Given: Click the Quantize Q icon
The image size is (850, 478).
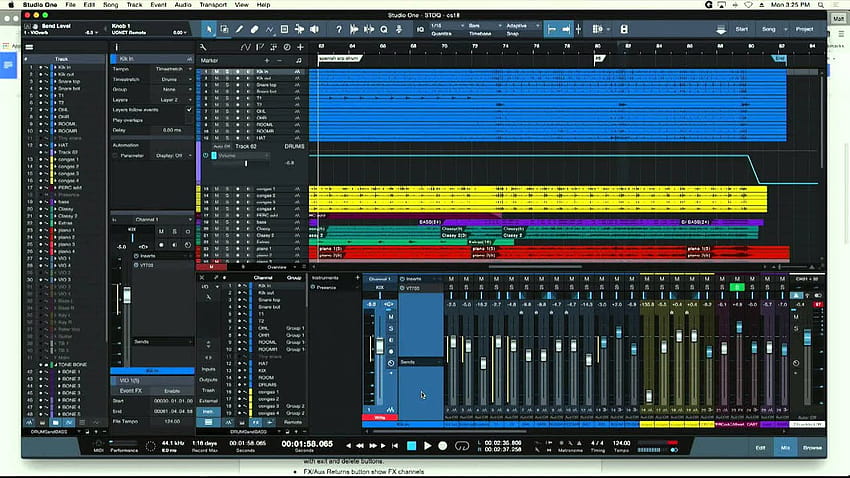Looking at the screenshot, I should [x=384, y=29].
